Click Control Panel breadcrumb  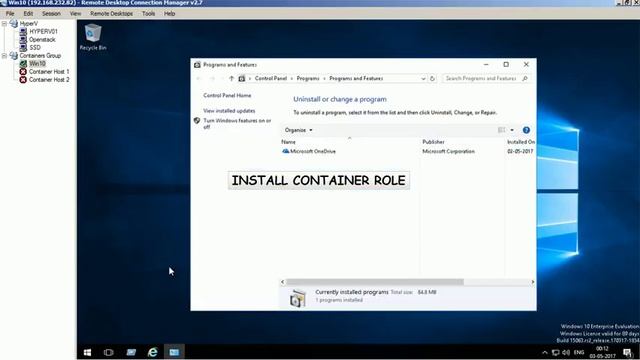pyautogui.click(x=271, y=78)
